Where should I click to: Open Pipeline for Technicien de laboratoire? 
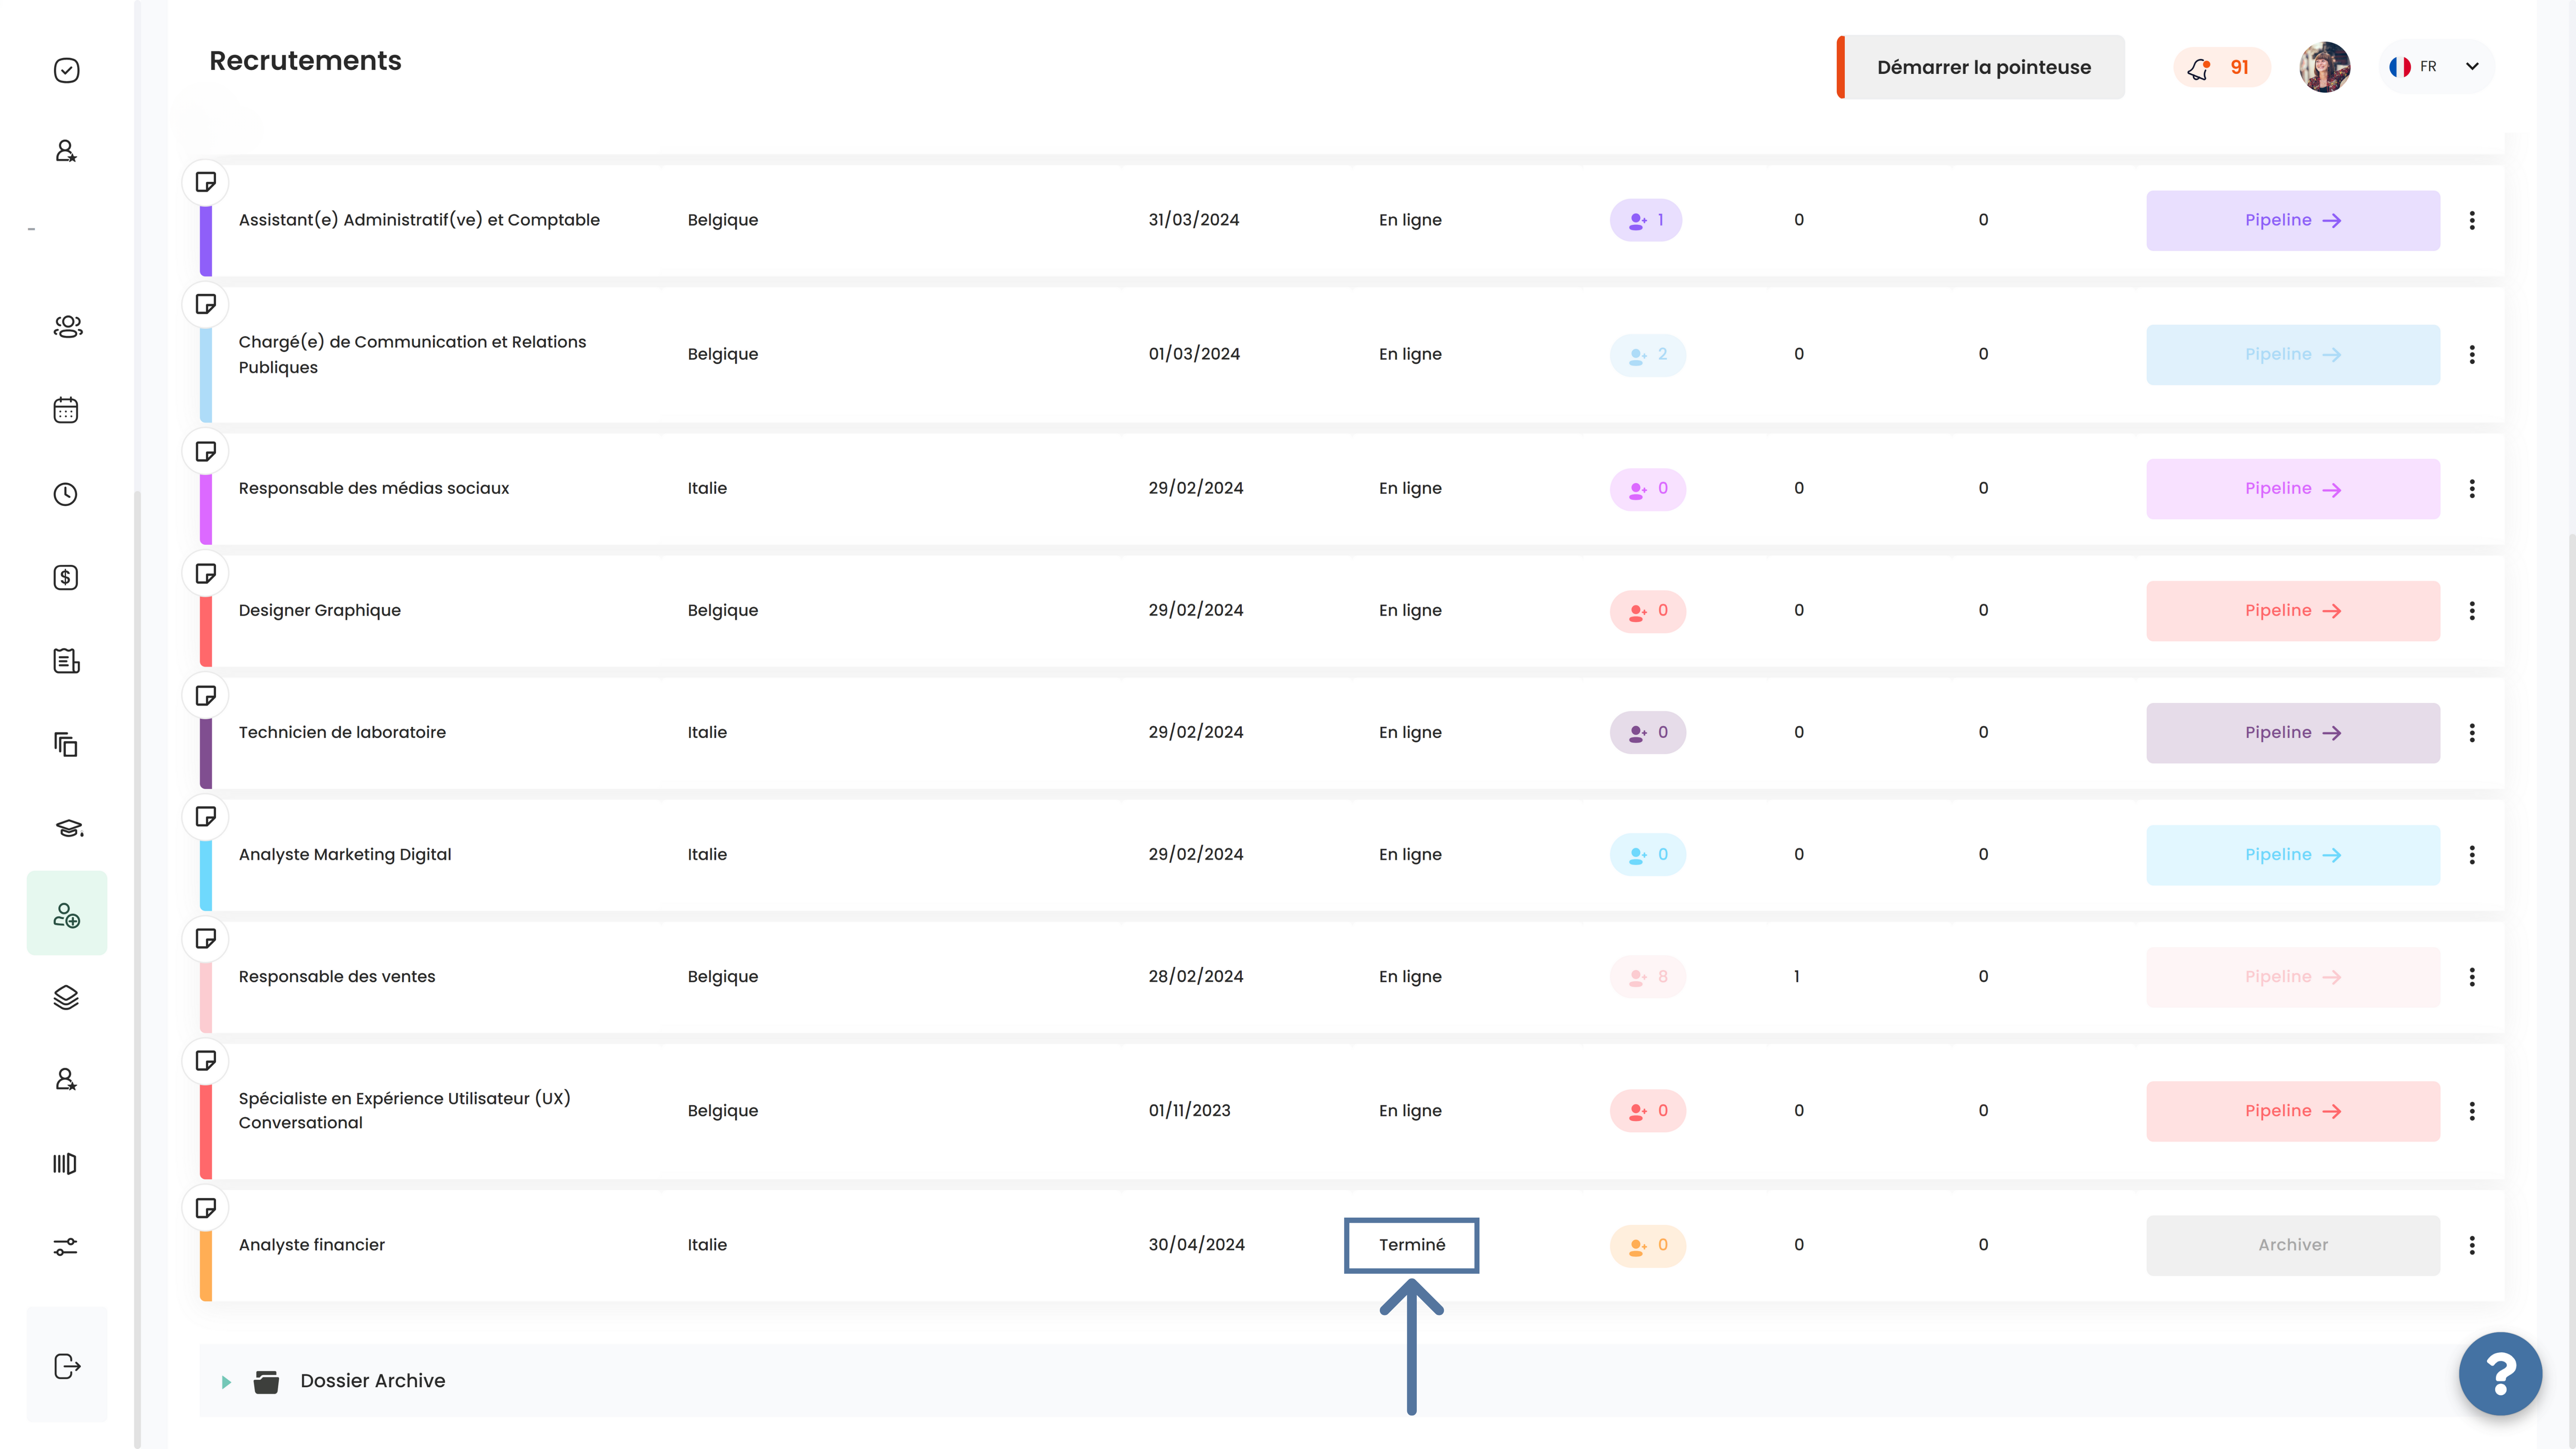coord(2293,732)
